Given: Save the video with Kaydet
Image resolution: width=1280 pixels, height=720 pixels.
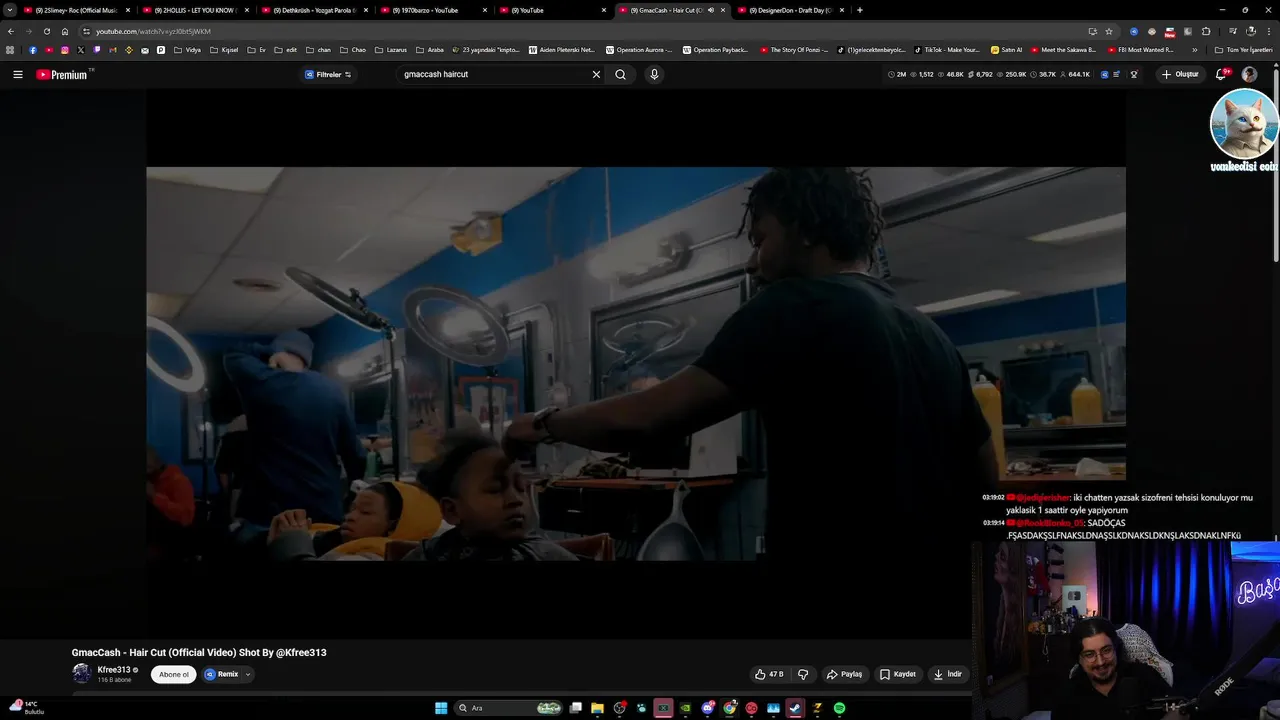Looking at the screenshot, I should [898, 674].
